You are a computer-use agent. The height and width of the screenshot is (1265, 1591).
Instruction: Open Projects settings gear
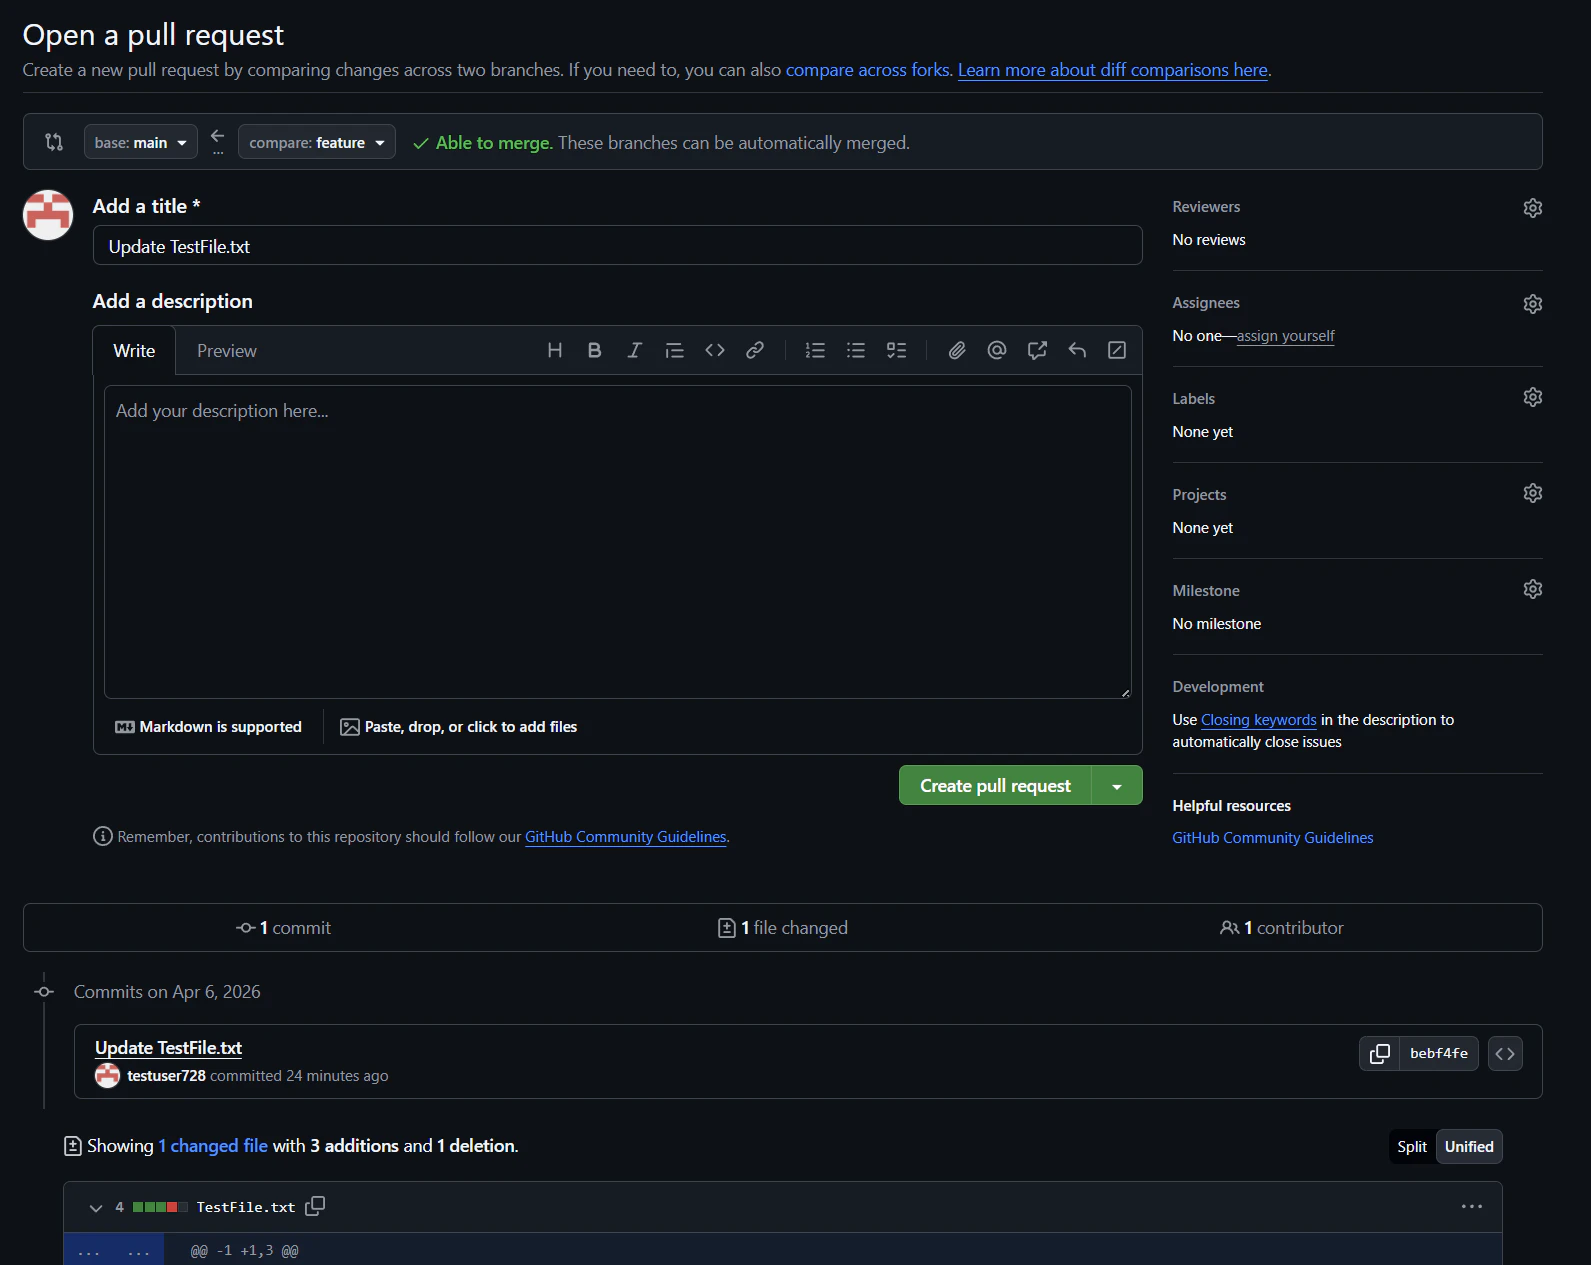pos(1532,493)
